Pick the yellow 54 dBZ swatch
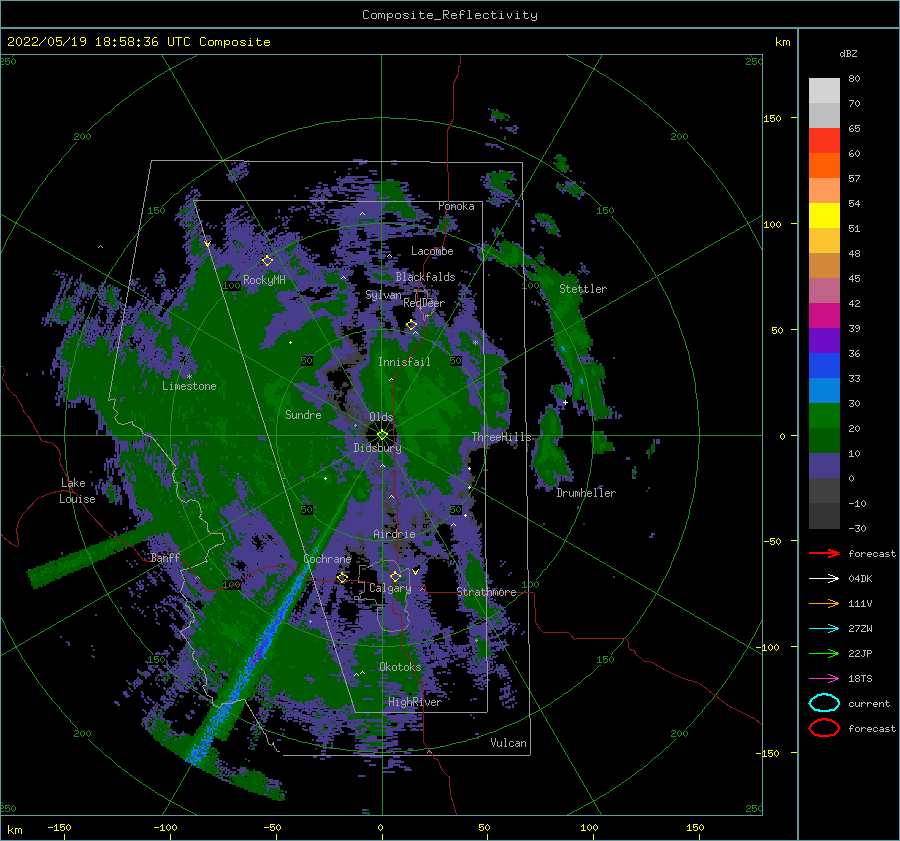900x841 pixels. [x=824, y=215]
